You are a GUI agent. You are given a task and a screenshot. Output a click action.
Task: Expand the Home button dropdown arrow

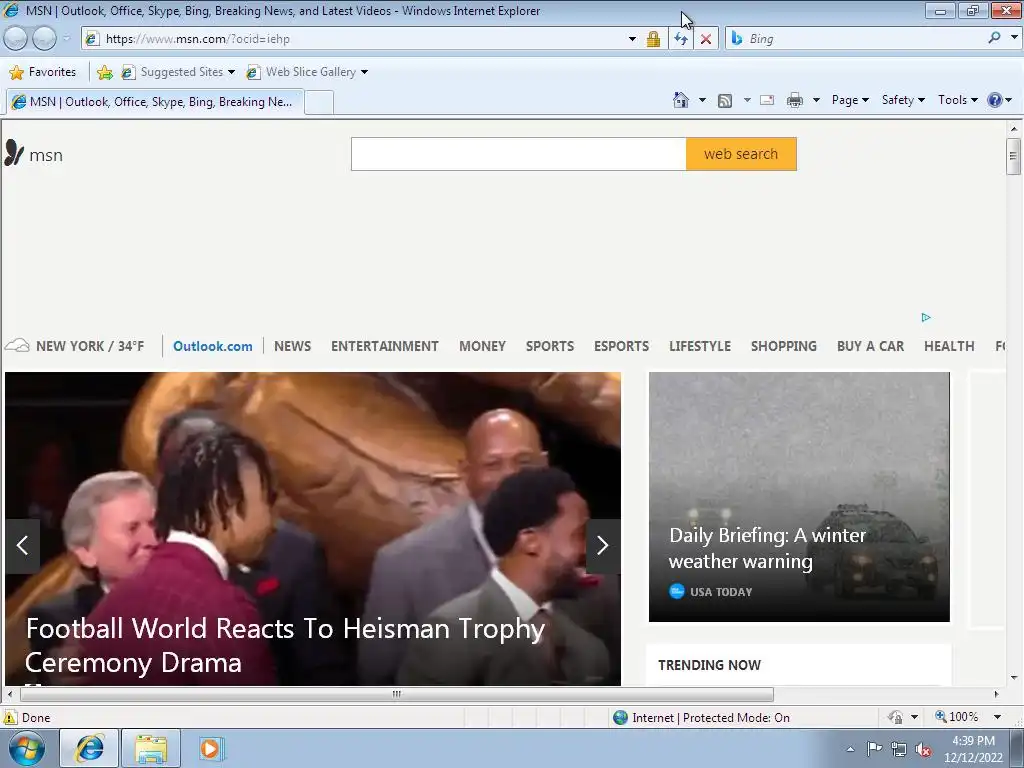(702, 100)
